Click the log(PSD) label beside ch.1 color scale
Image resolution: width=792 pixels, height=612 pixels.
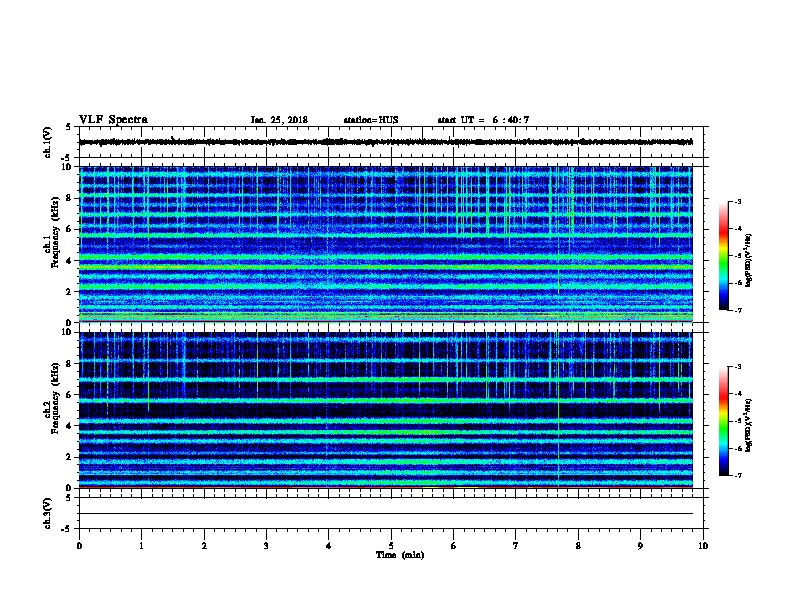(x=749, y=260)
